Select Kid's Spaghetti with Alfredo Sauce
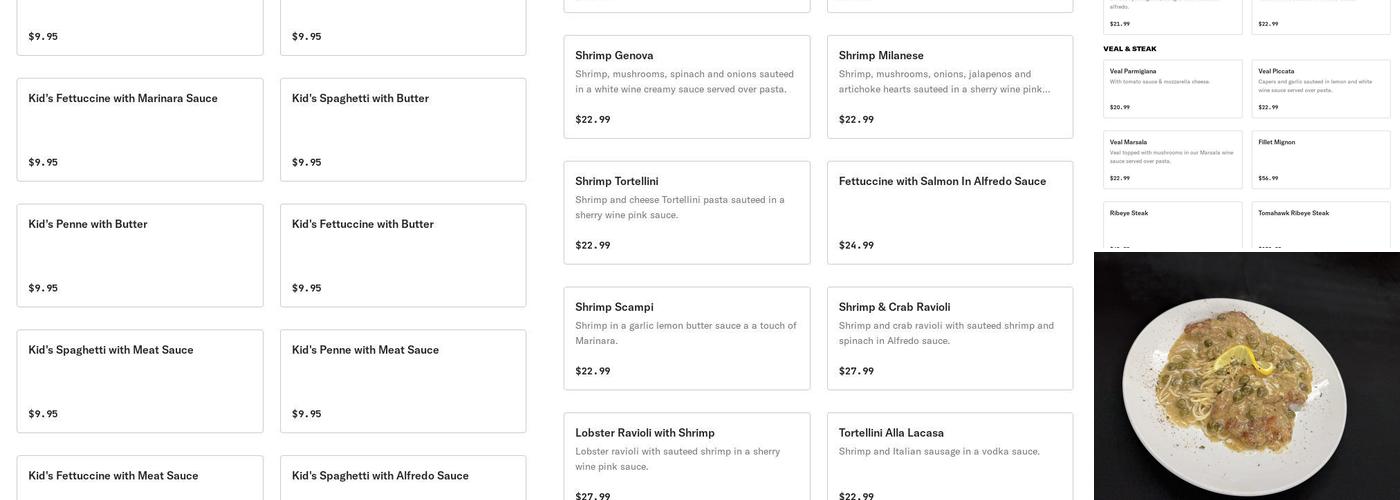The image size is (1400, 500). [x=403, y=478]
